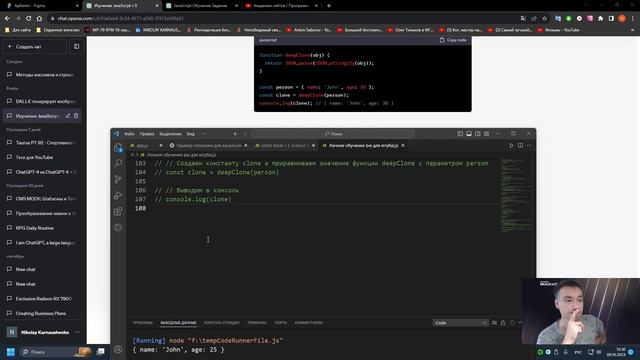The image size is (640, 360).
Task: Open the Source Control view in VS Code
Action: click(118, 179)
